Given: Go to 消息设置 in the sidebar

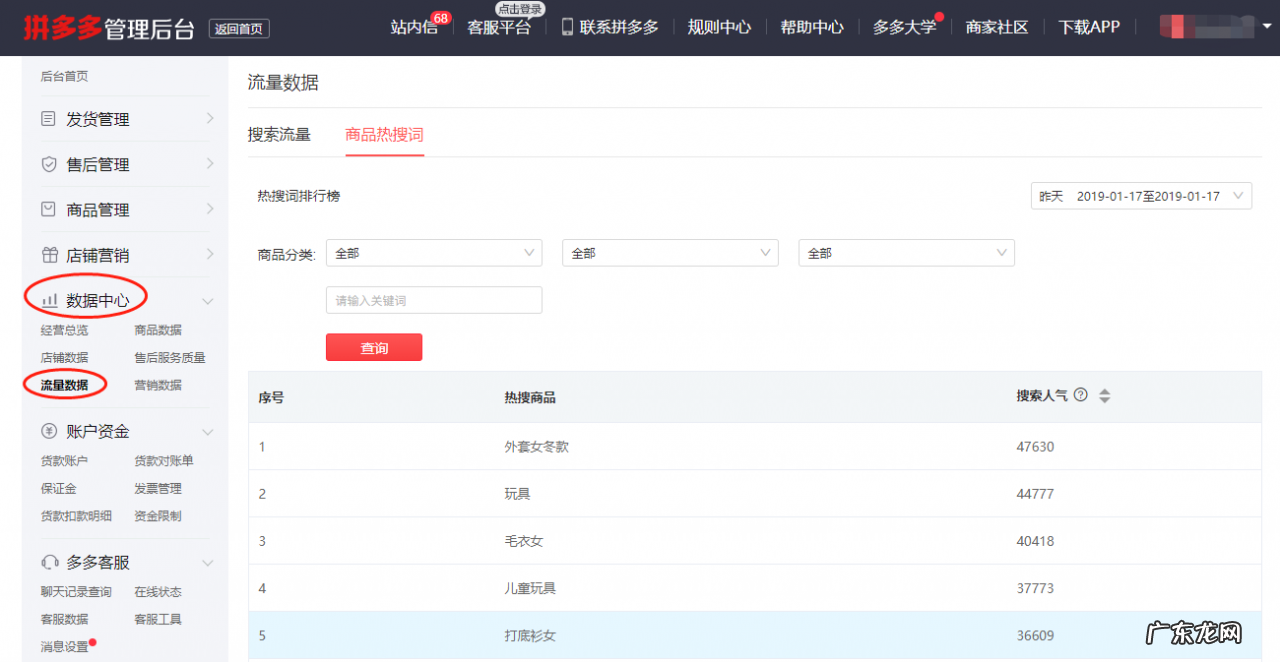Looking at the screenshot, I should [66, 646].
